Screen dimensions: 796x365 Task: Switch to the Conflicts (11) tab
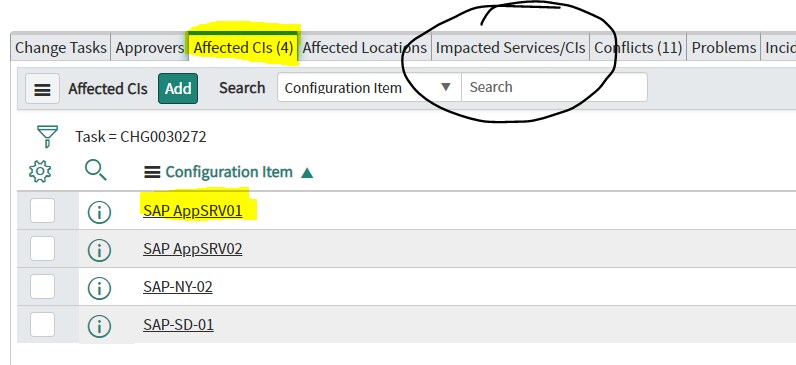point(638,48)
